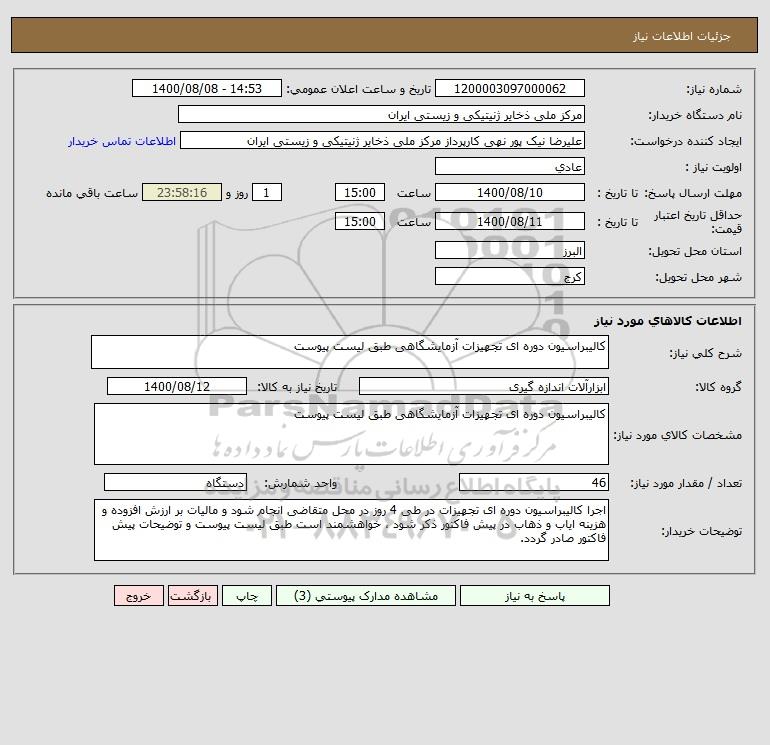
Task: Click quantity field showing 46
Action: [534, 482]
